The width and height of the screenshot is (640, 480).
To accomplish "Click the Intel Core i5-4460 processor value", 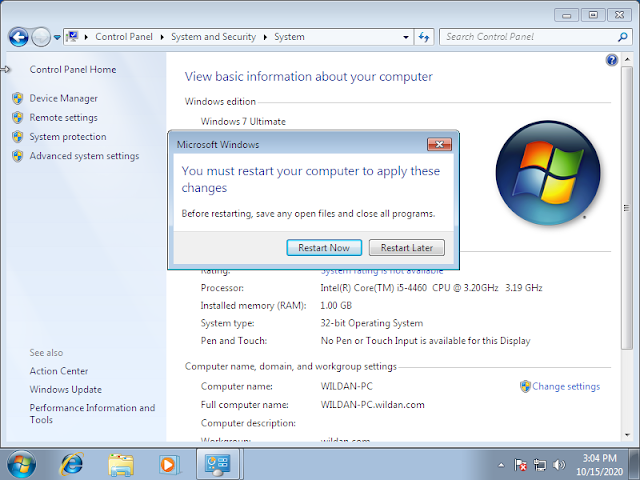I will 431,288.
